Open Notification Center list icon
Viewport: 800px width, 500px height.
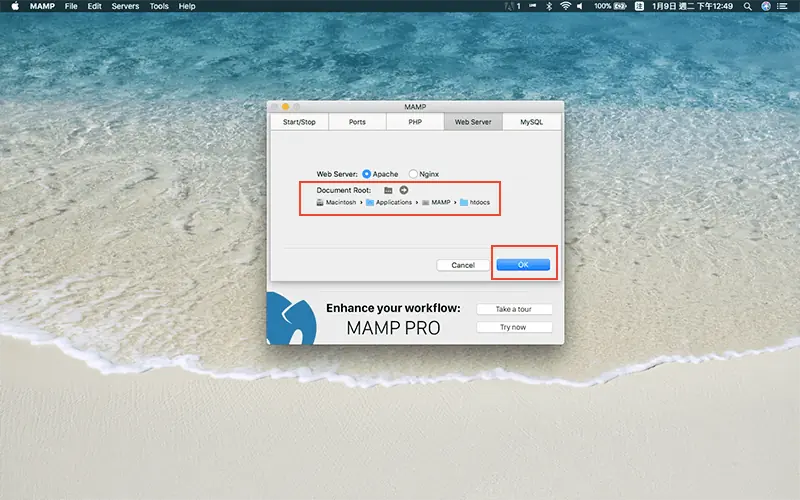pyautogui.click(x=782, y=6)
